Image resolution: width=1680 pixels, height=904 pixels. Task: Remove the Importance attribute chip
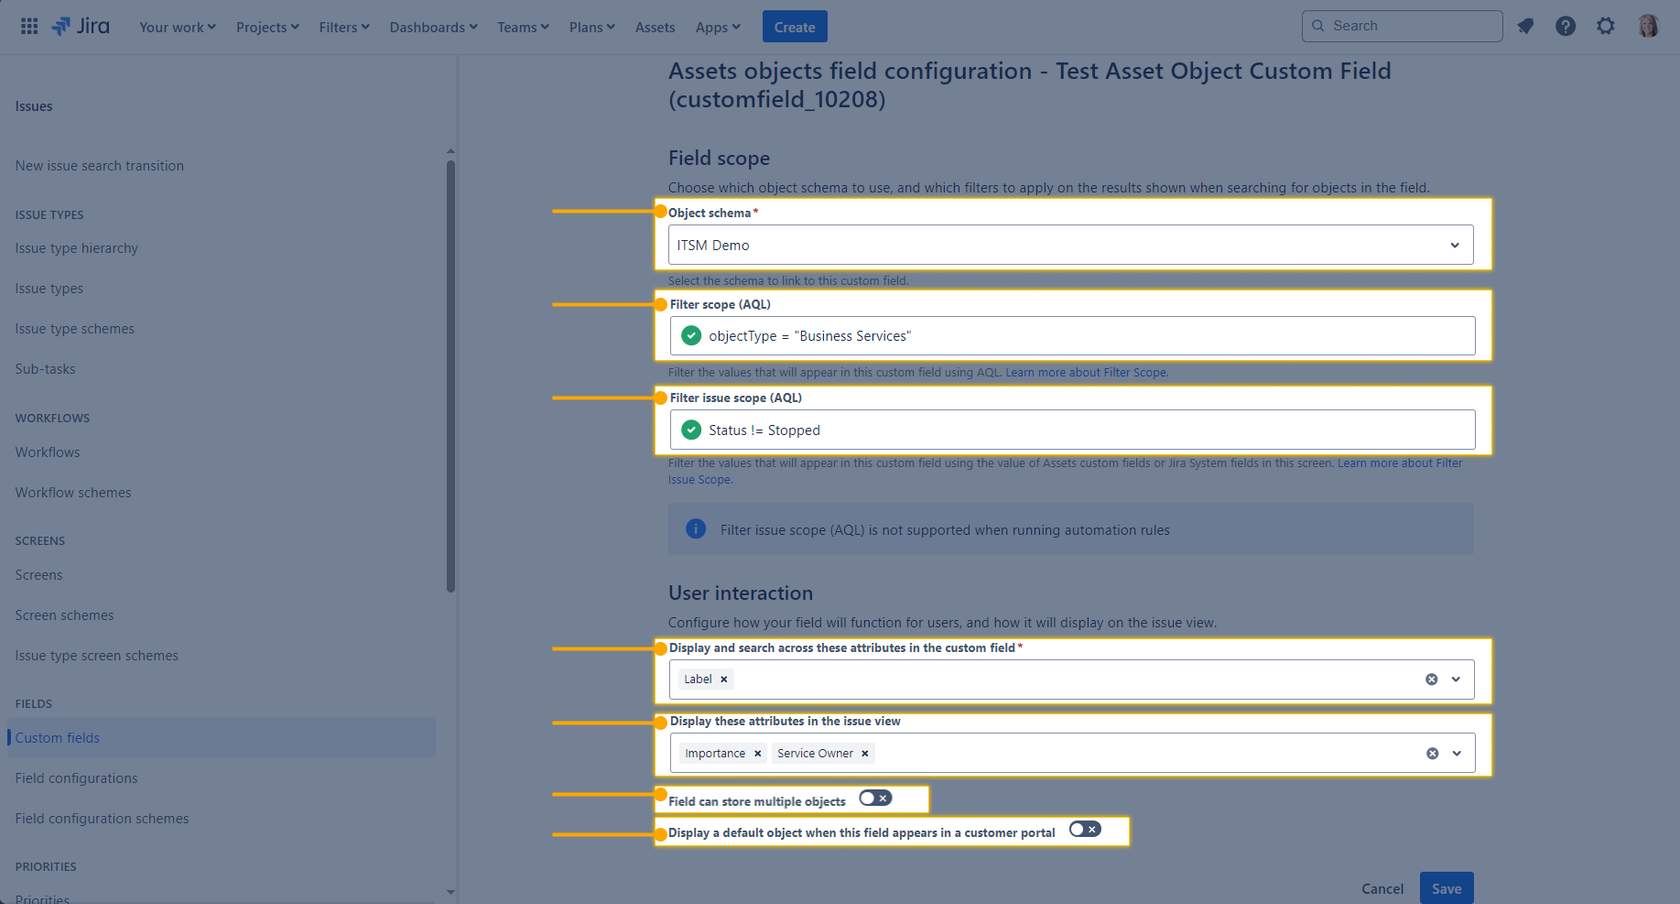click(x=757, y=753)
